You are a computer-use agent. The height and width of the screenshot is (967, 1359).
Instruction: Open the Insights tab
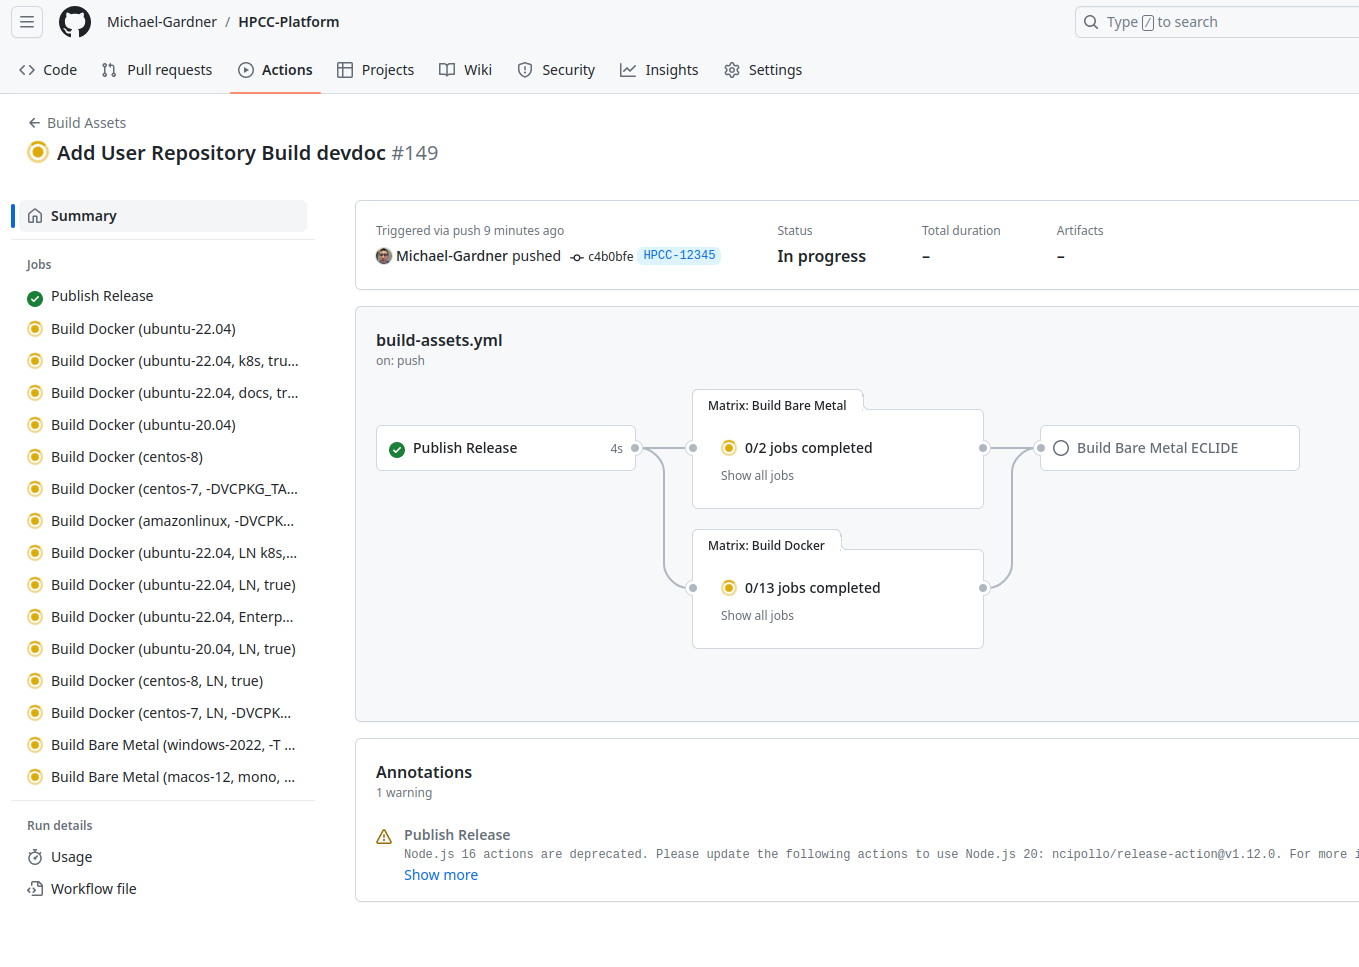pos(659,70)
